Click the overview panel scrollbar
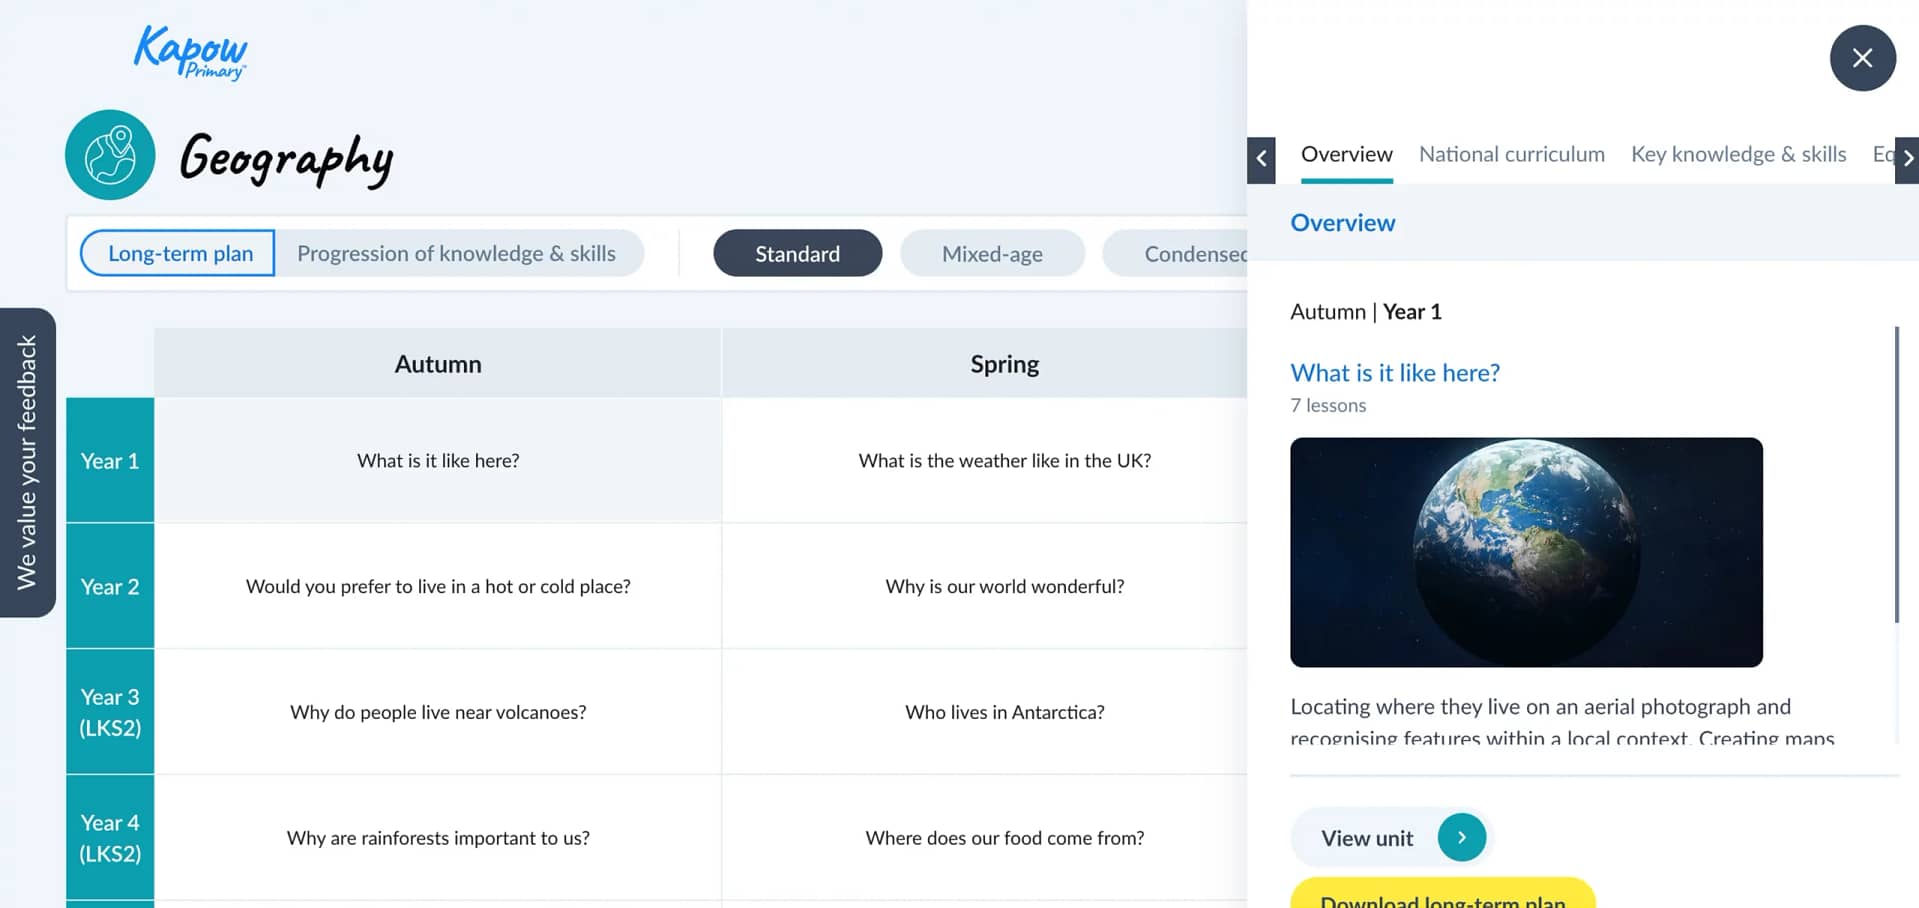Image resolution: width=1919 pixels, height=908 pixels. click(1896, 475)
